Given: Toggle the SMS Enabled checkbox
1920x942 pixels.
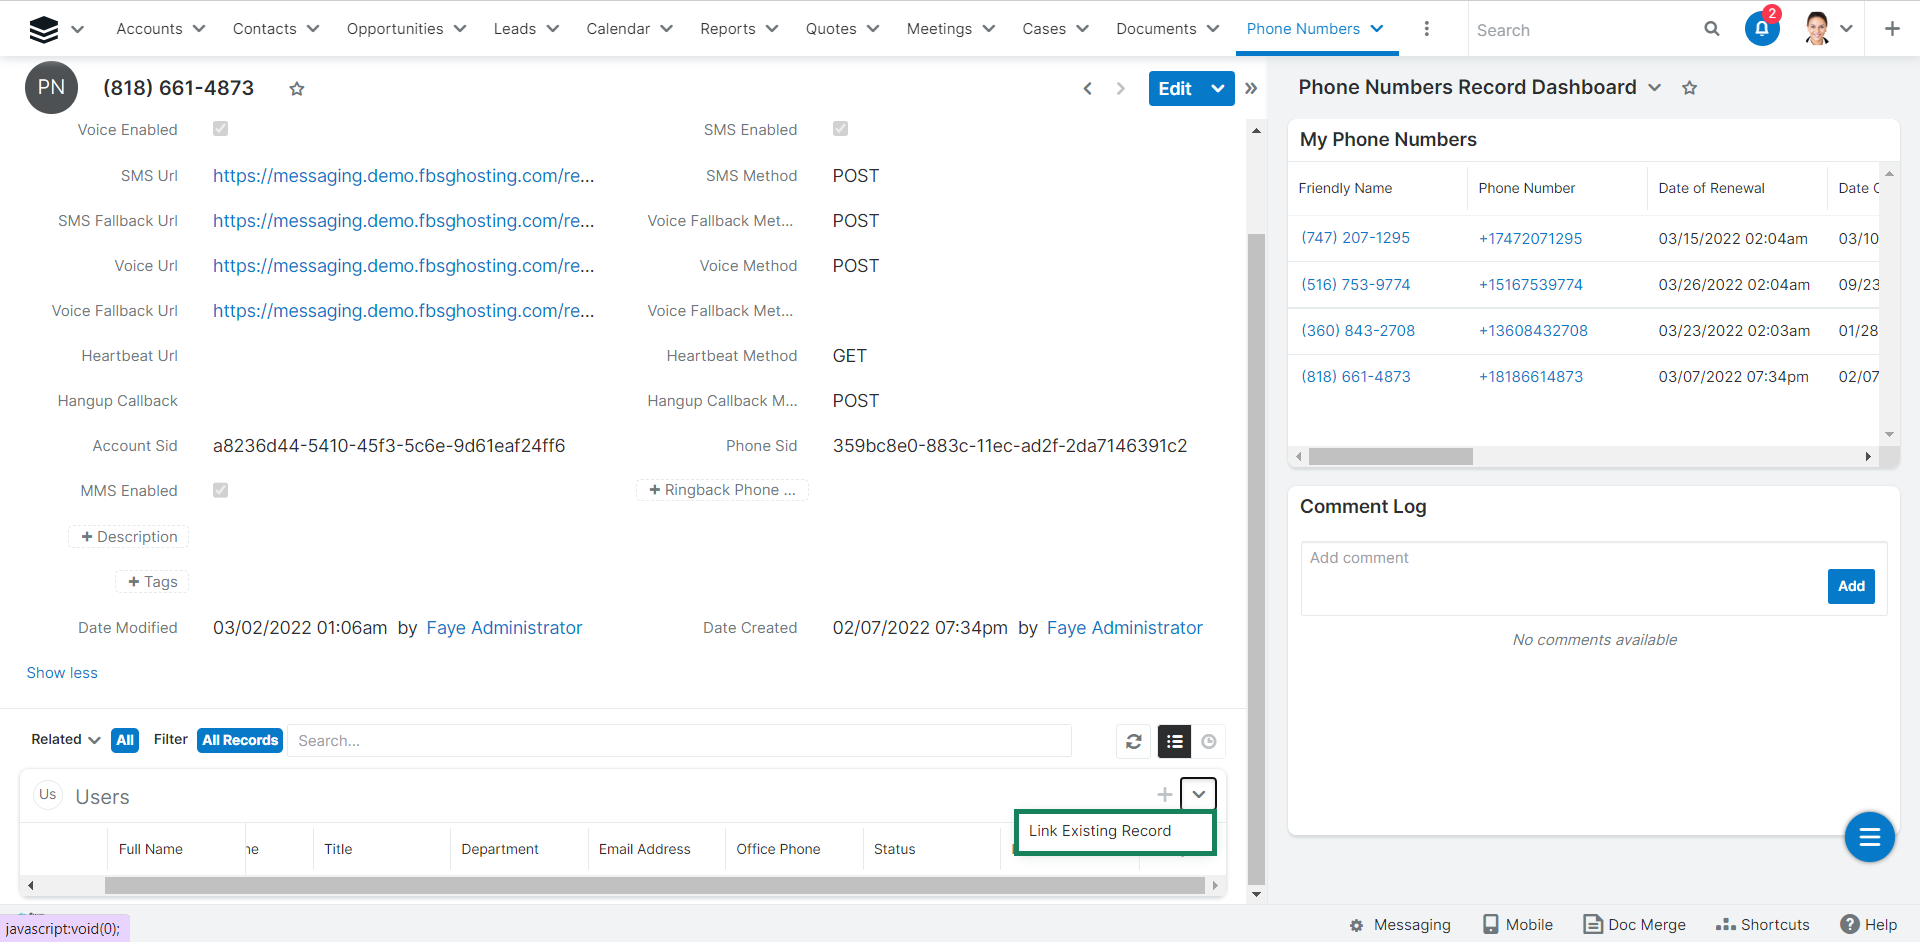Looking at the screenshot, I should click(841, 129).
